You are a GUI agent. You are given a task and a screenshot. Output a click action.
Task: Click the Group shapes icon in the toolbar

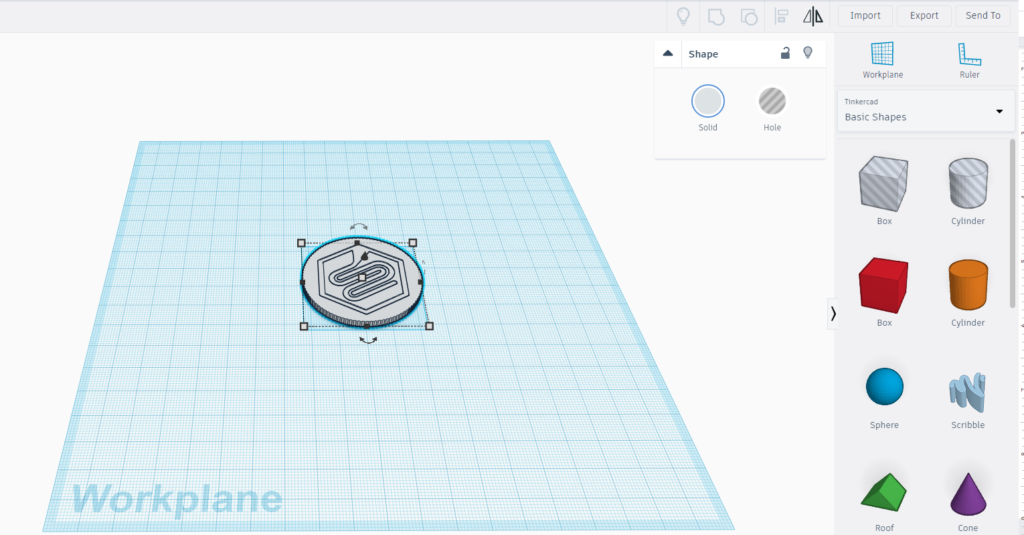[x=716, y=16]
